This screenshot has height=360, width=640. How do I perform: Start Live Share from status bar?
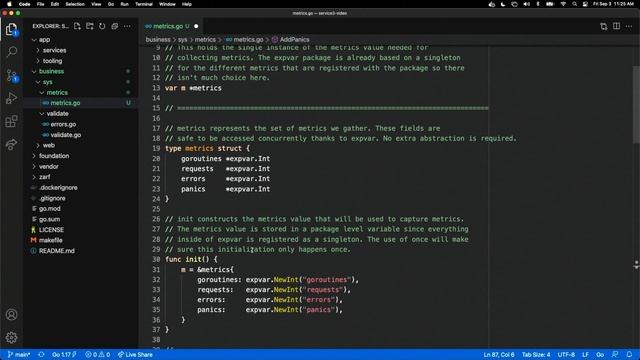coord(135,354)
